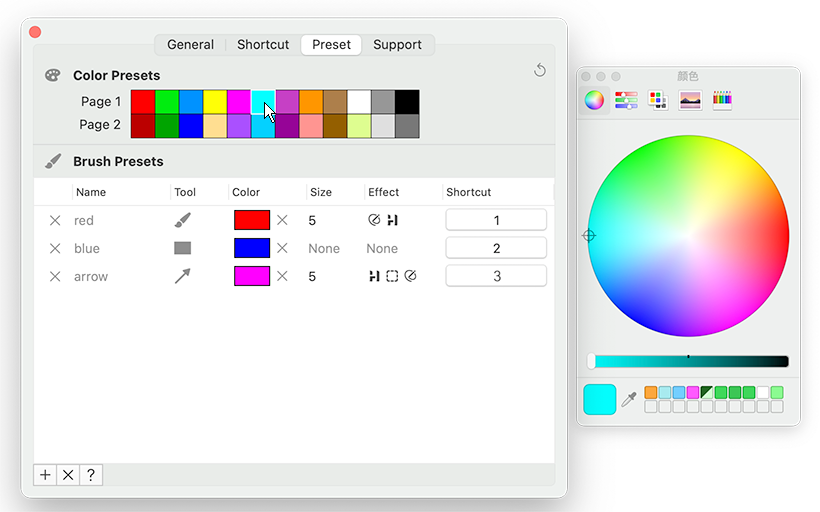Viewport: 820px width, 512px height.
Task: Activate the eyedropper in color picker
Action: (x=629, y=399)
